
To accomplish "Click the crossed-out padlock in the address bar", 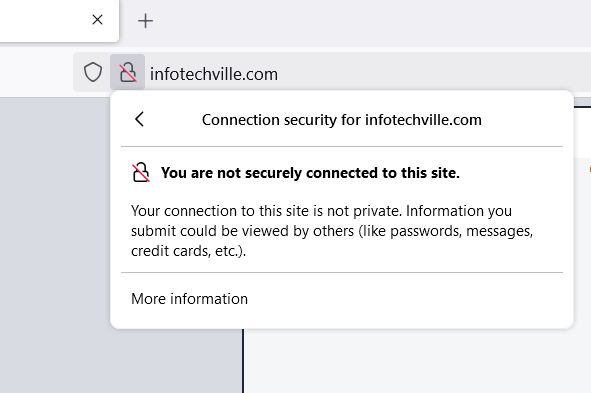I will pos(127,72).
